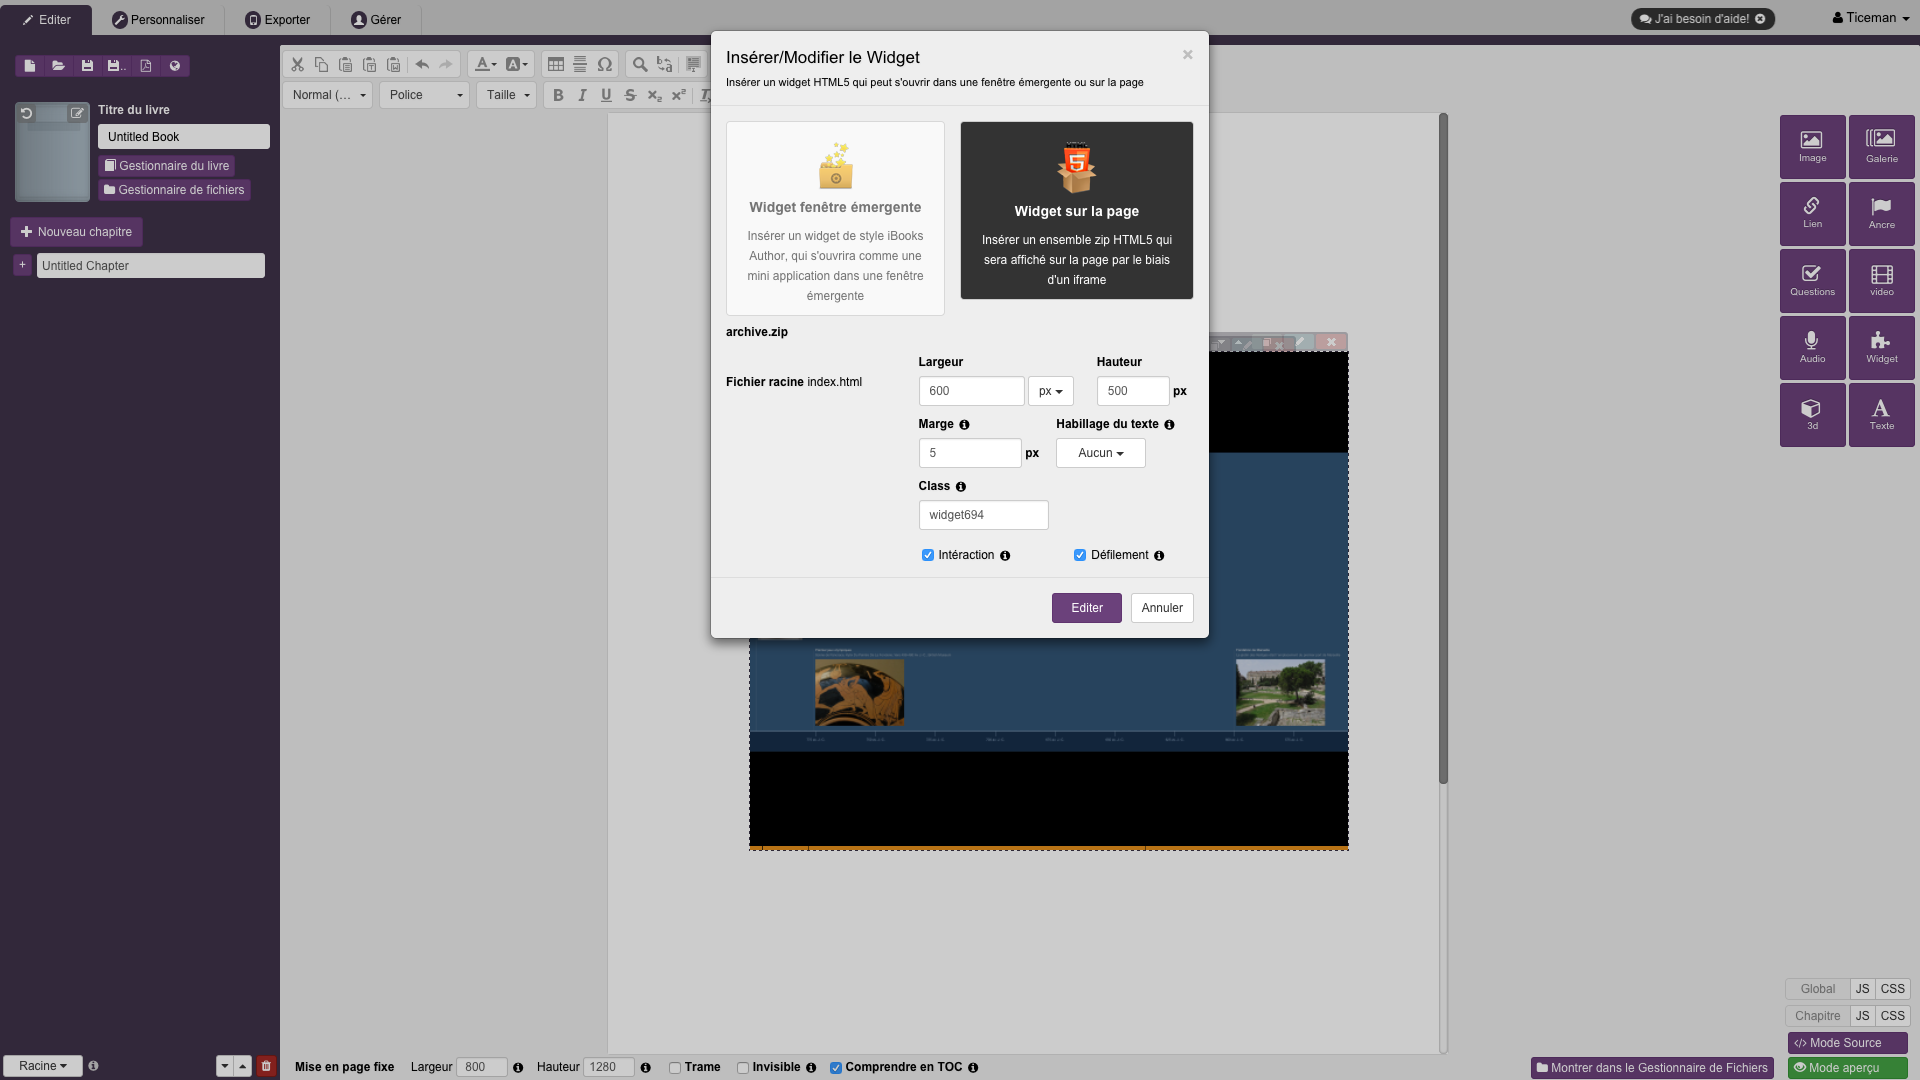Open the Ancre insert tool
This screenshot has width=1920, height=1080.
coord(1881,214)
